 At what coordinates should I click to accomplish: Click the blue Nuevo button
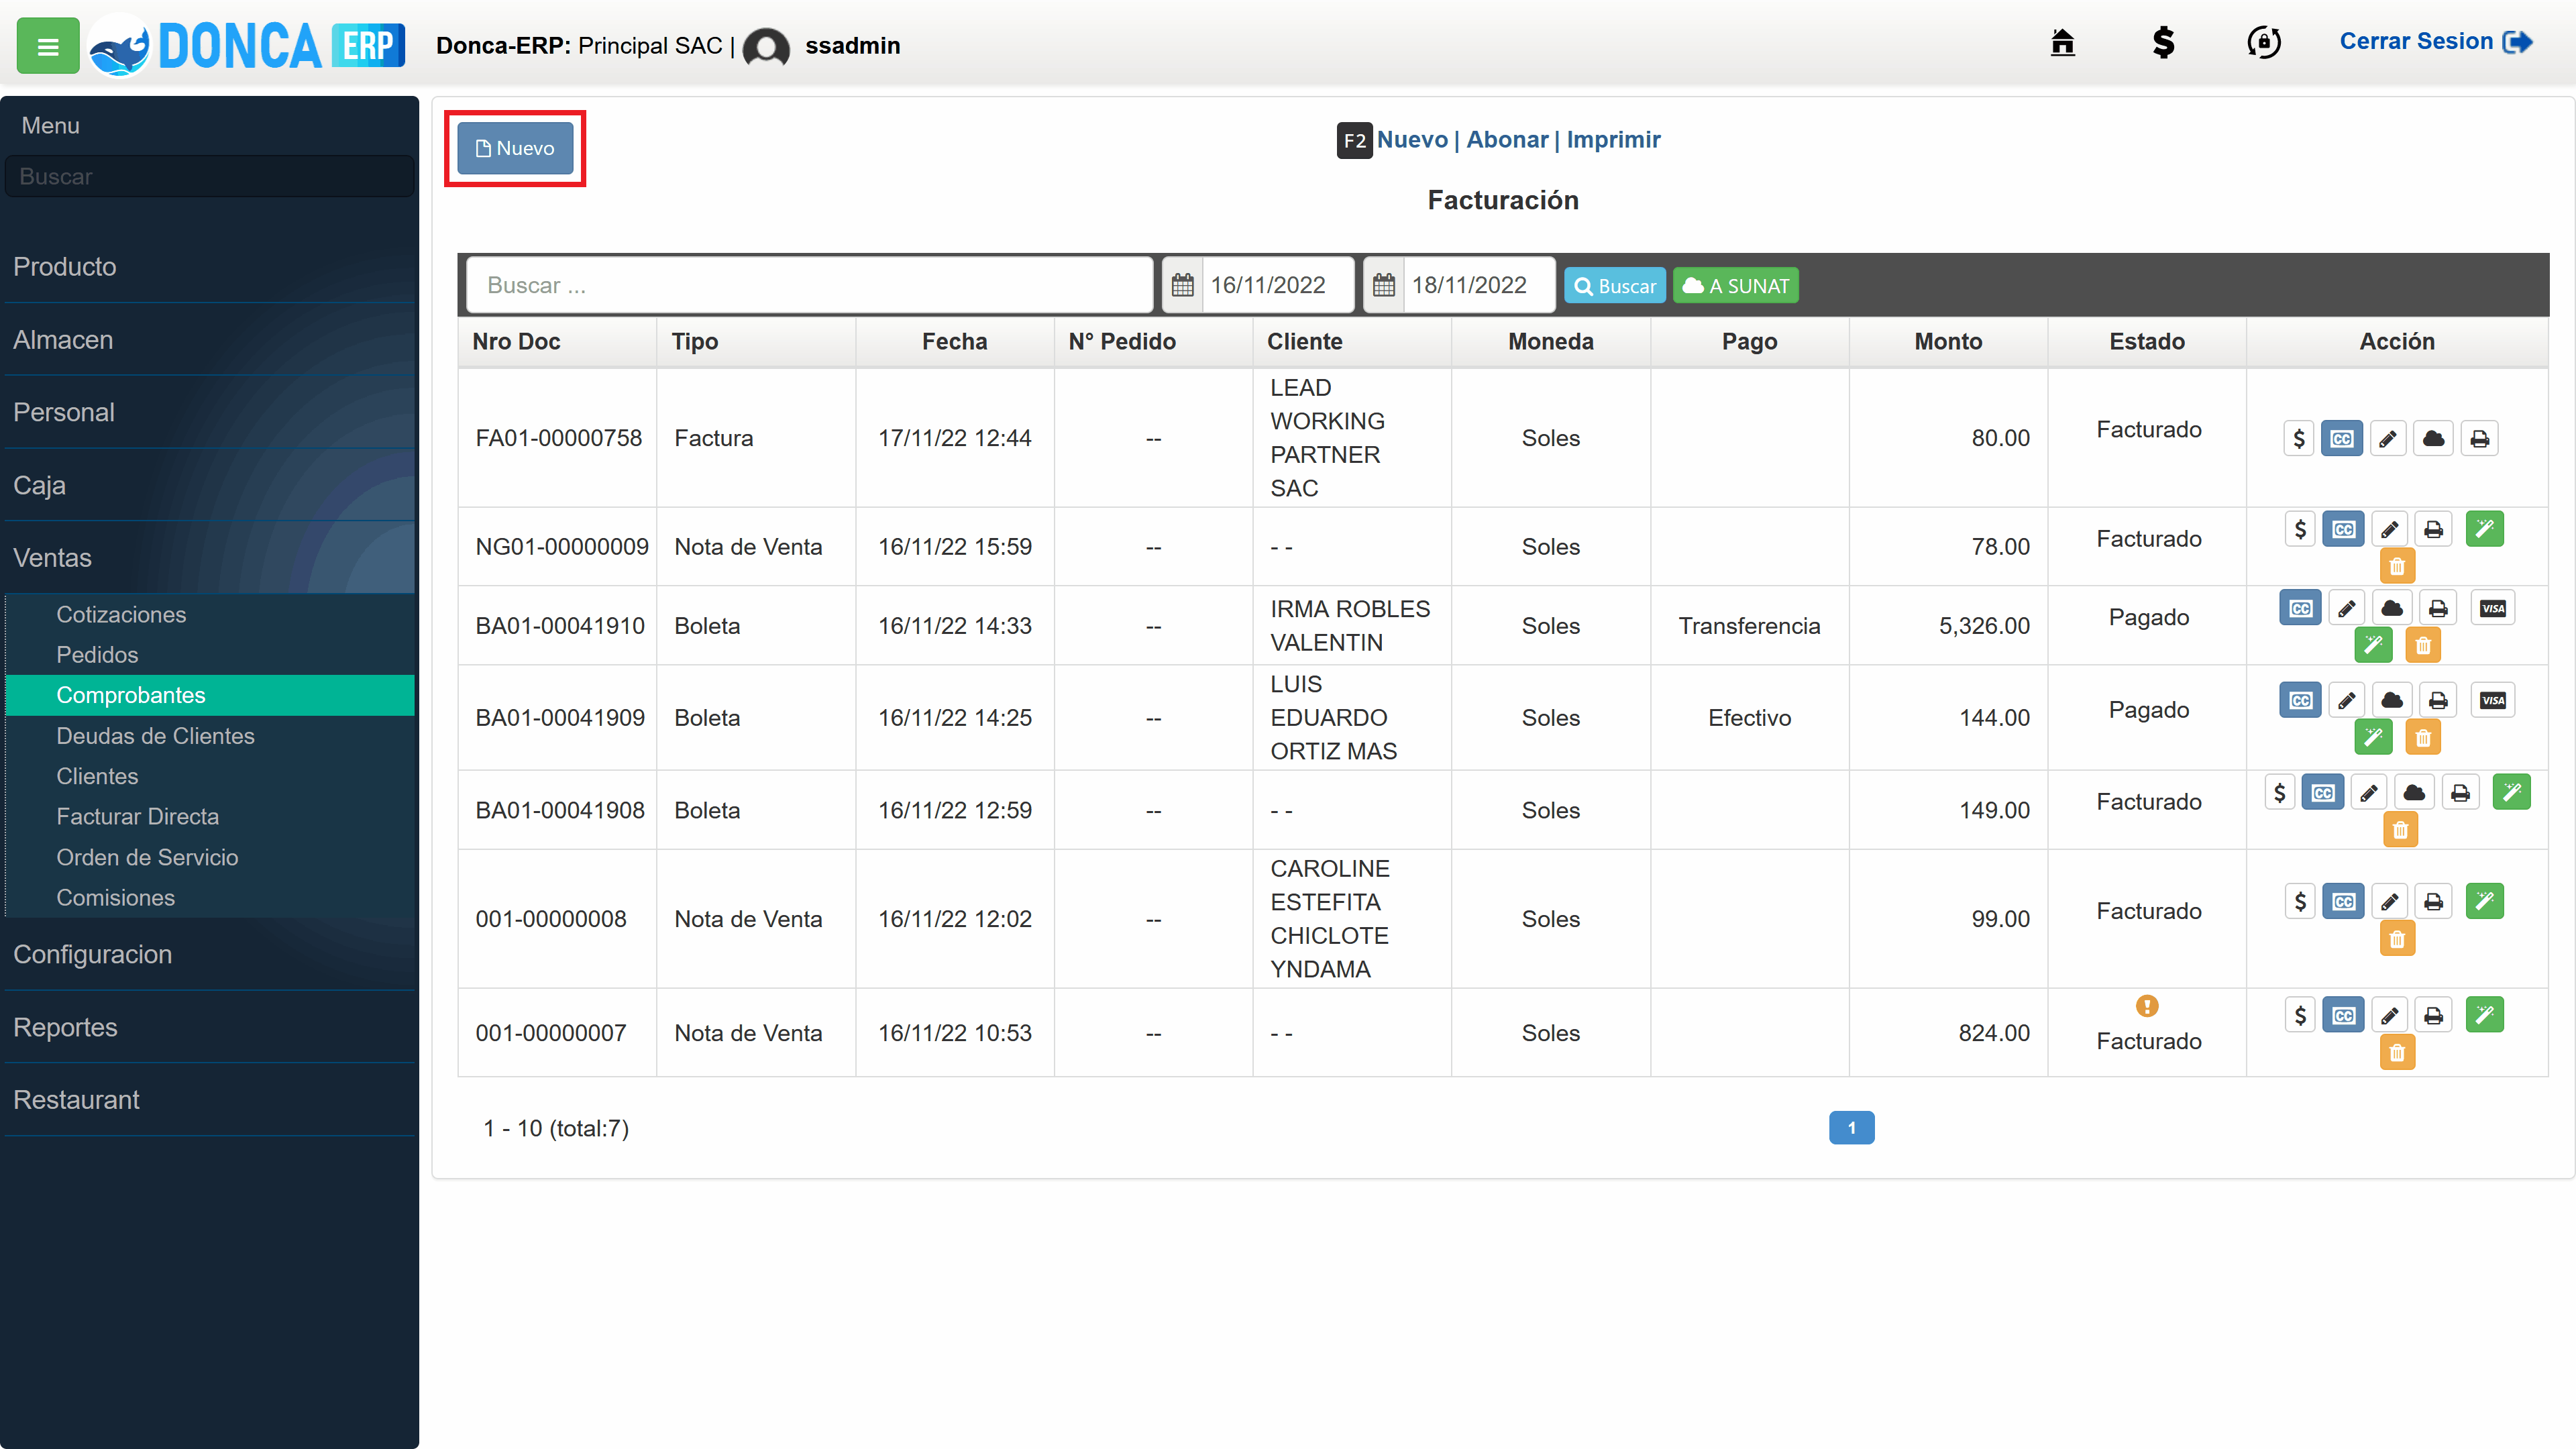coord(515,148)
